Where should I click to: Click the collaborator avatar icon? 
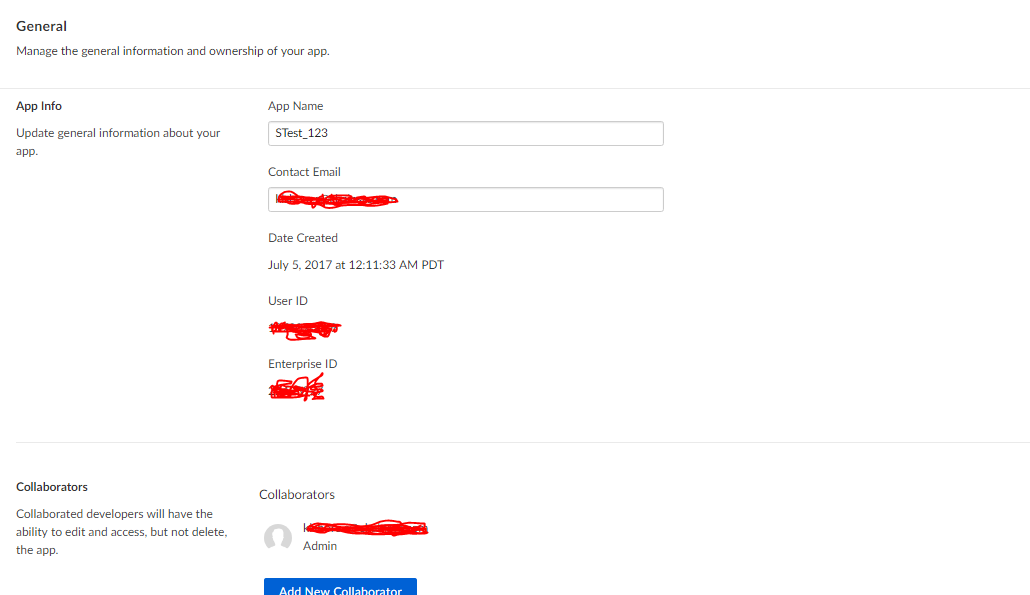[278, 537]
